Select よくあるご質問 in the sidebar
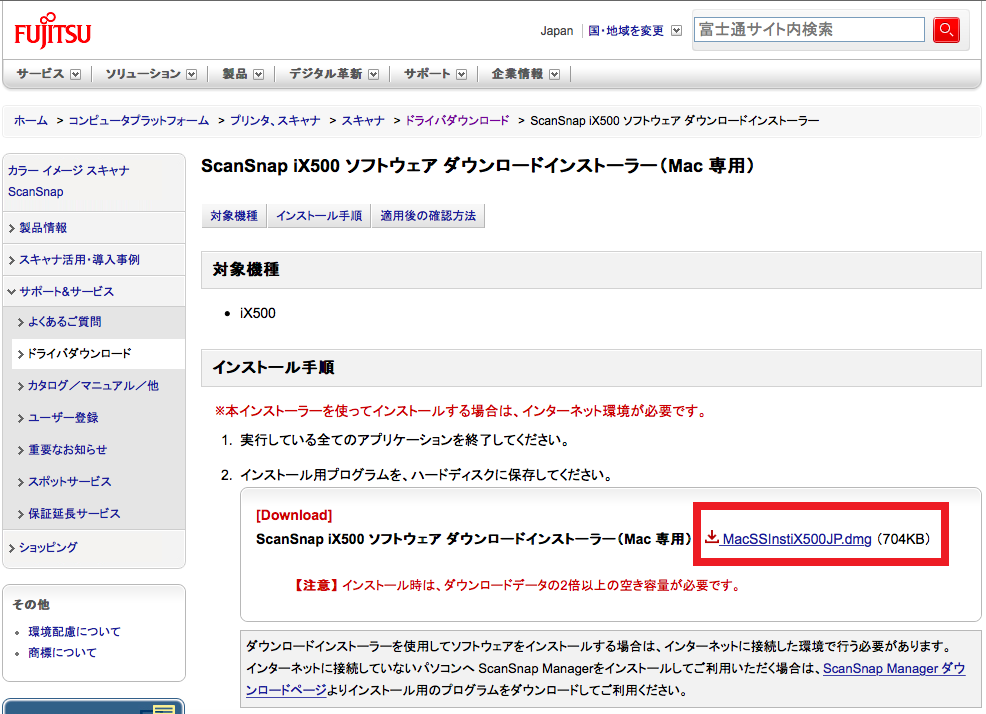This screenshot has width=986, height=714. (x=64, y=322)
